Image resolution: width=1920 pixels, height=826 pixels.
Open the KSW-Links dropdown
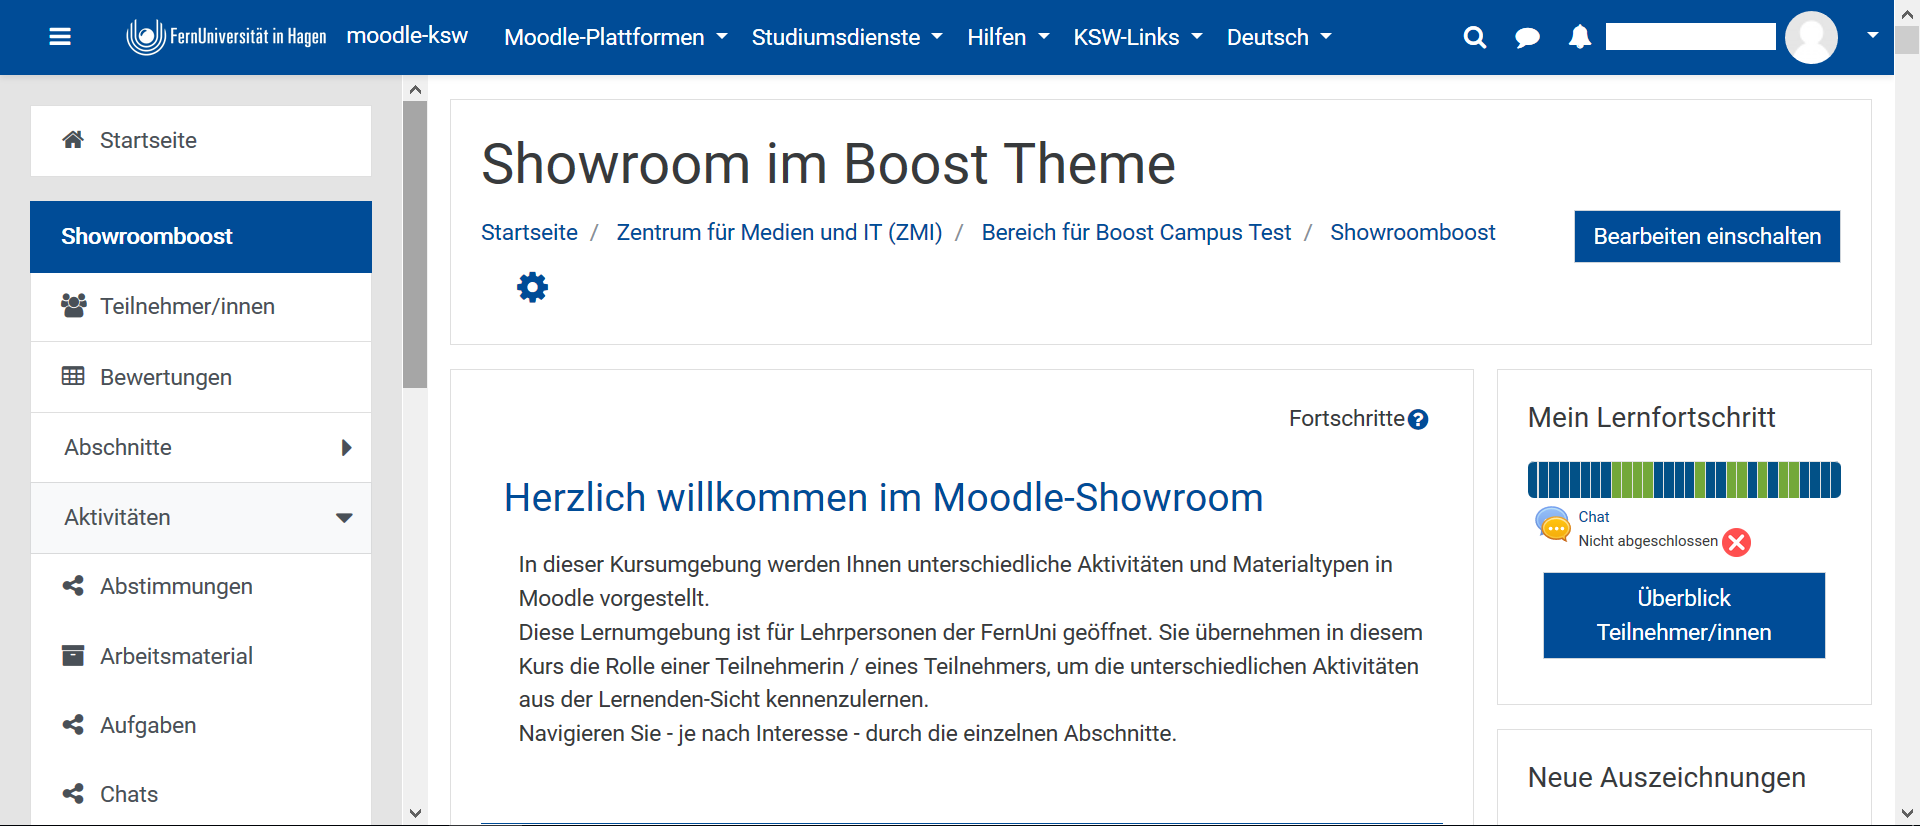pyautogui.click(x=1137, y=37)
